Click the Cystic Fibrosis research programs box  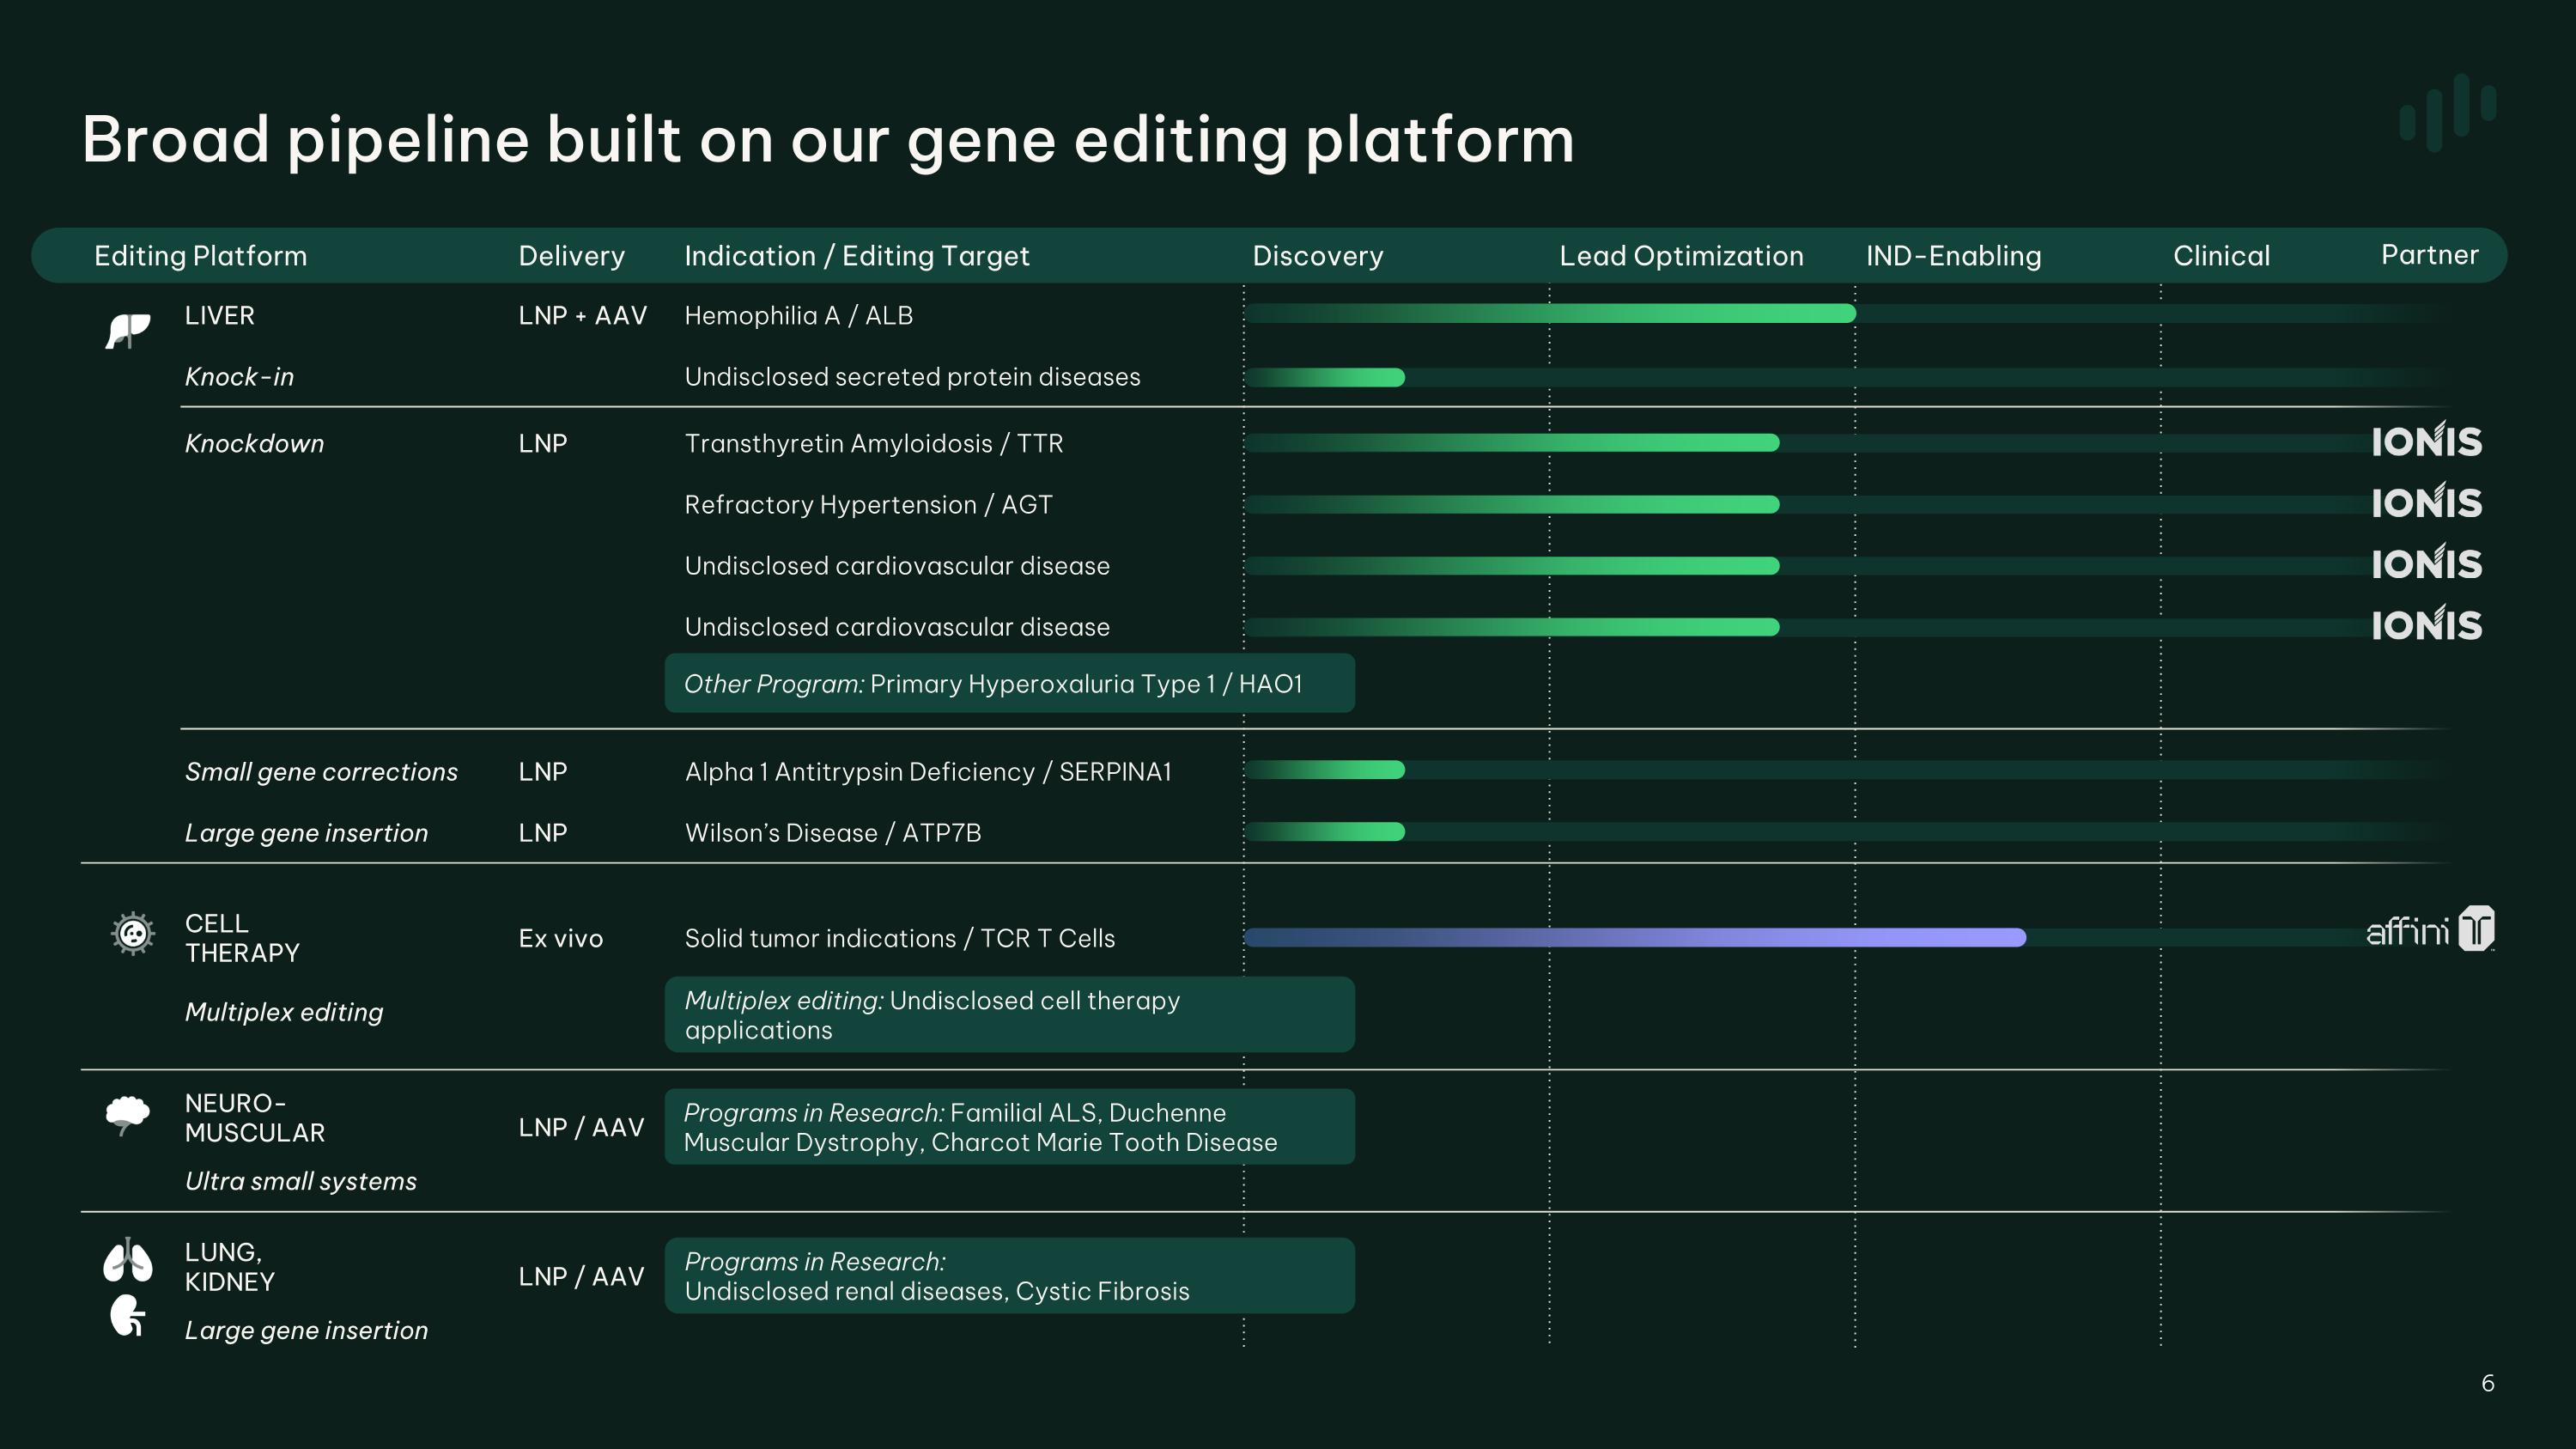tap(1009, 1276)
